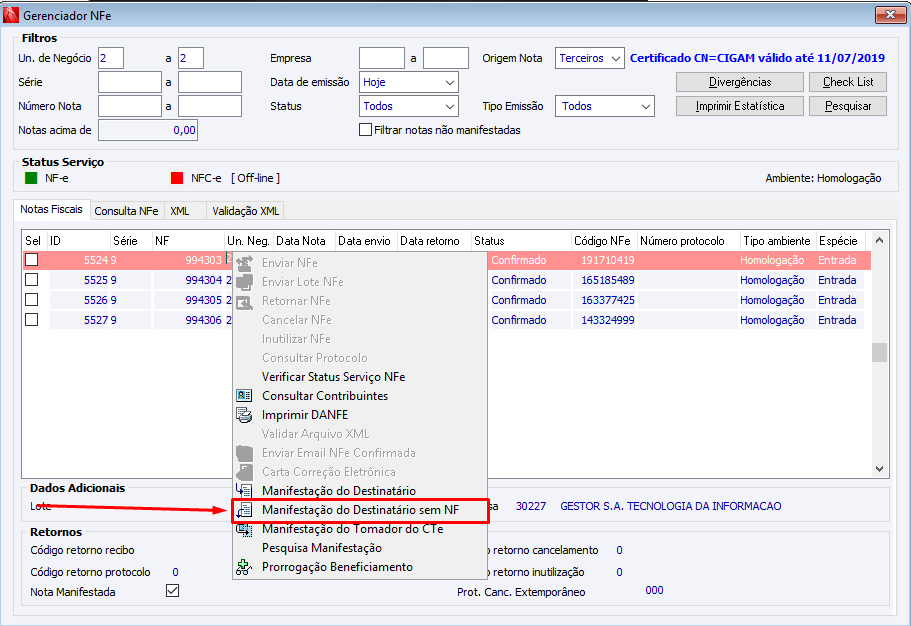Click the grid scrollbar up arrow
Screen dimensions: 911x626
coord(880,240)
